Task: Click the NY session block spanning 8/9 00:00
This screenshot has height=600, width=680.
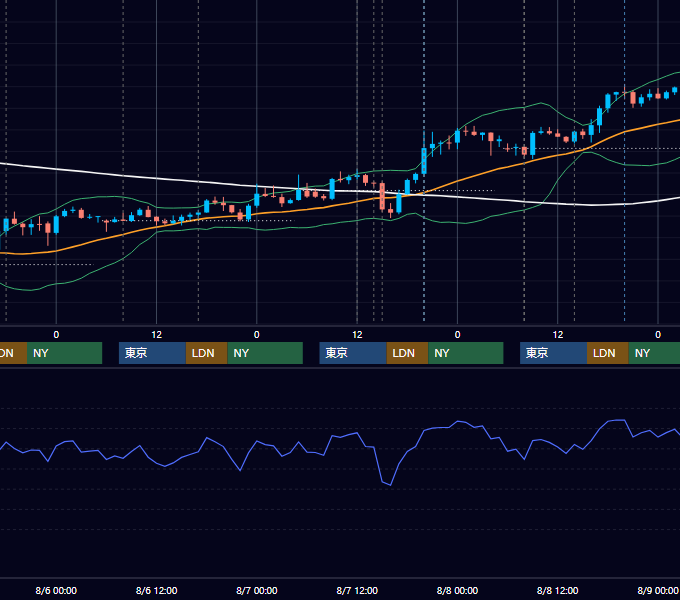Action: tap(654, 353)
